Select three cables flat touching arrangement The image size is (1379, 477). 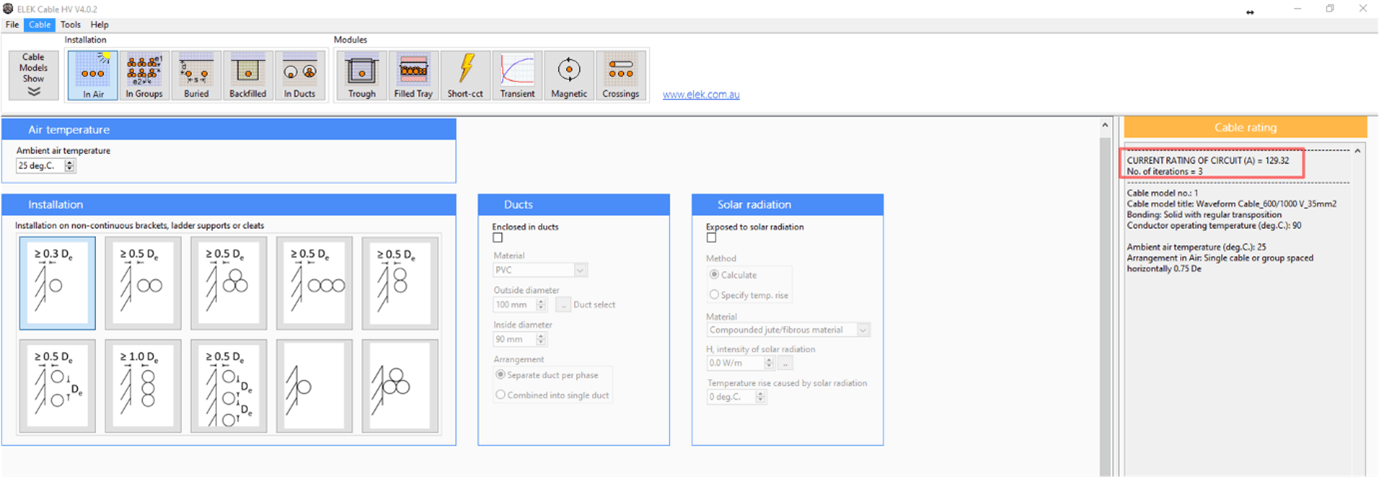(315, 283)
